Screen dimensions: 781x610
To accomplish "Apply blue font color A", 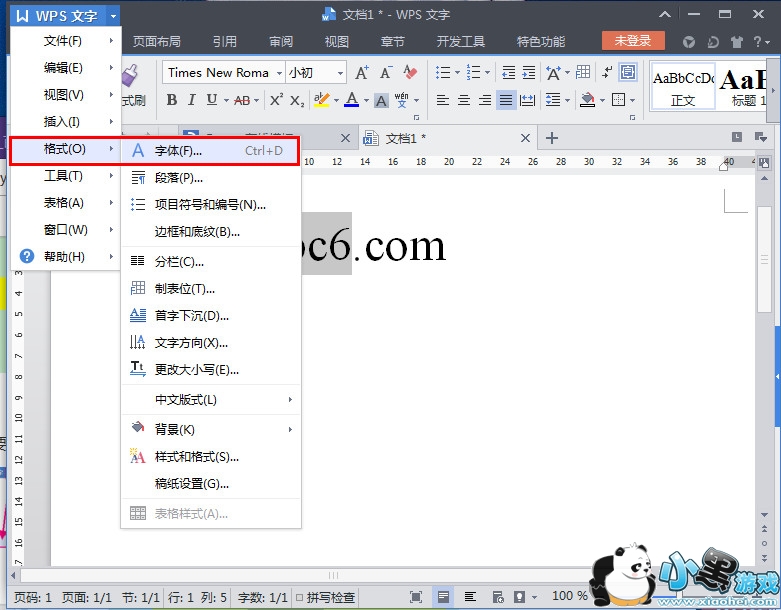I will tap(352, 100).
